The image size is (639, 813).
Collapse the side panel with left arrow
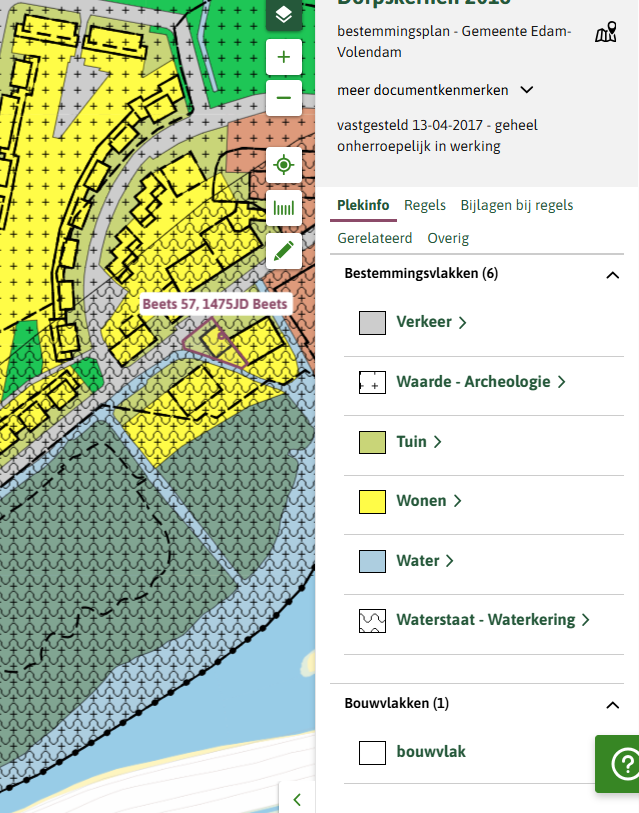point(297,799)
